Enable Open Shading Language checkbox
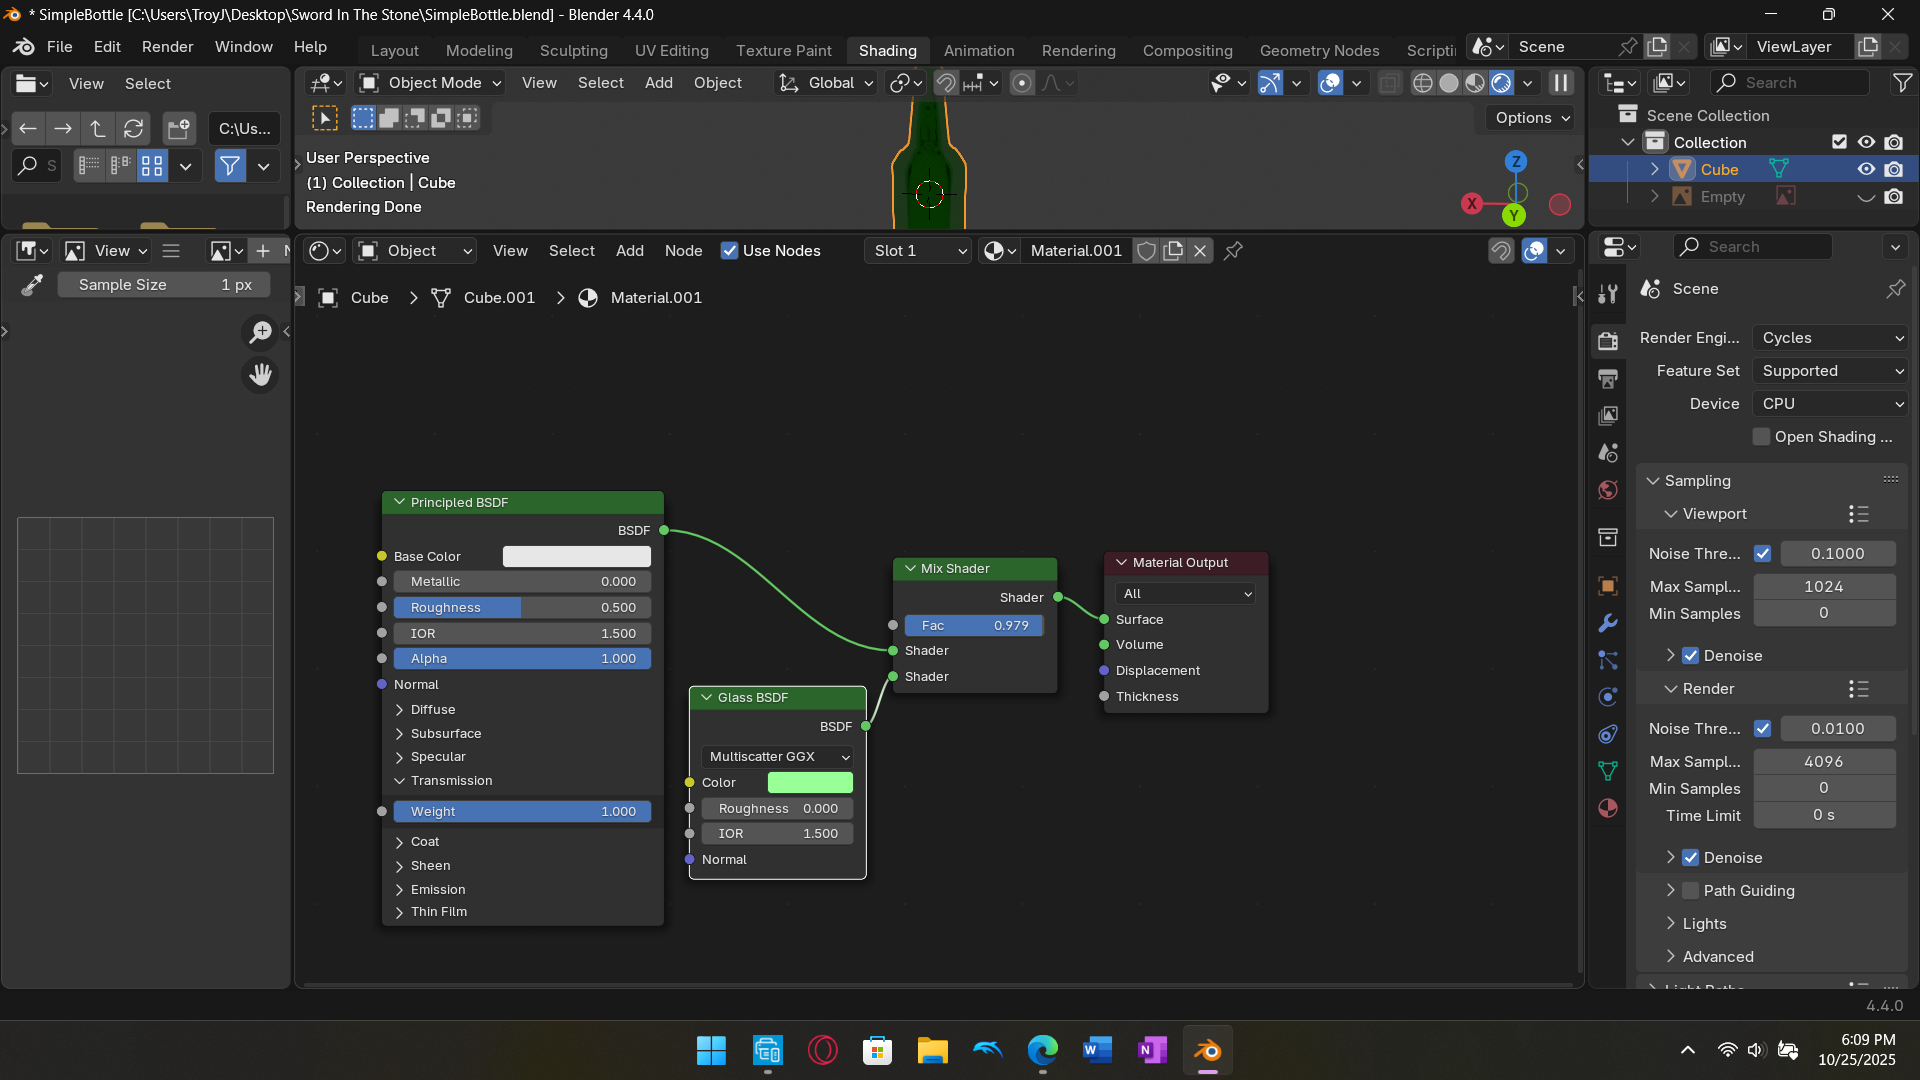The width and height of the screenshot is (1920, 1080). click(x=1762, y=437)
